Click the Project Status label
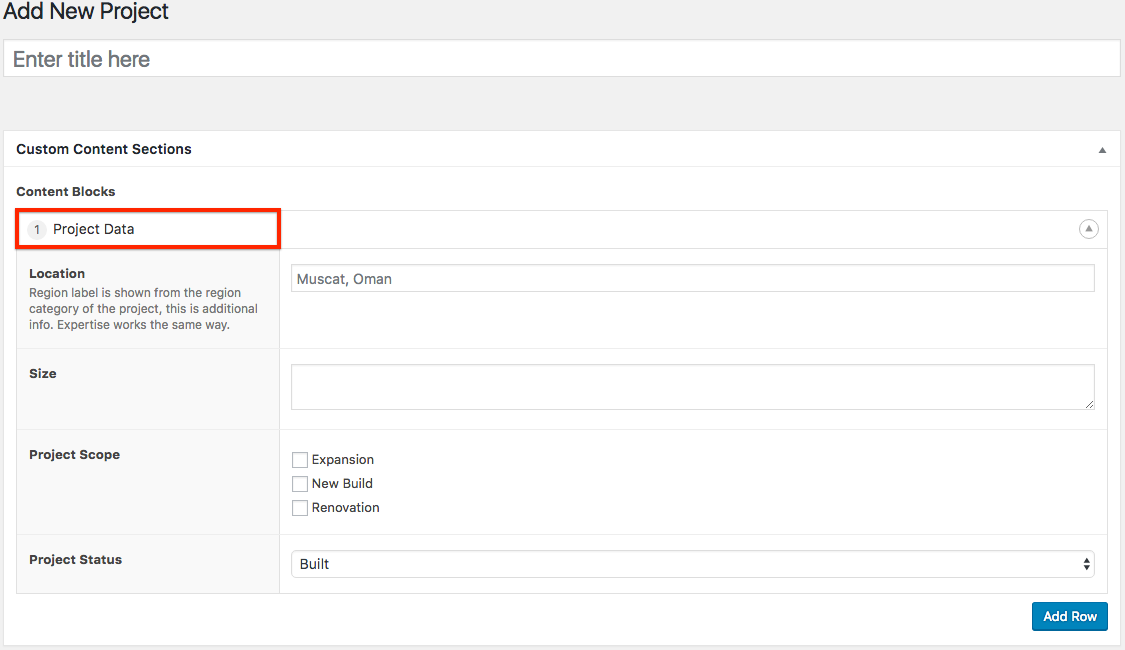The width and height of the screenshot is (1125, 650). (75, 559)
